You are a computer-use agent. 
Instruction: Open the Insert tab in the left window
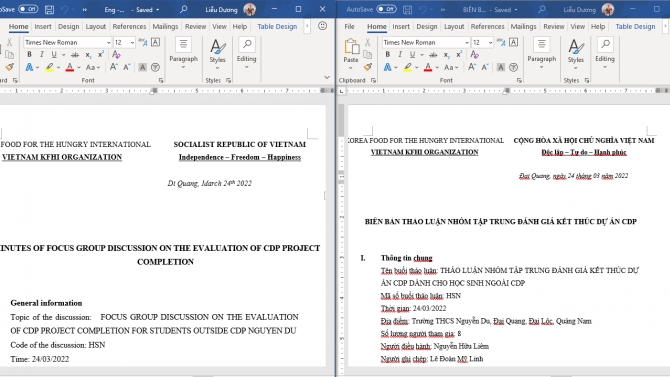pos(43,26)
